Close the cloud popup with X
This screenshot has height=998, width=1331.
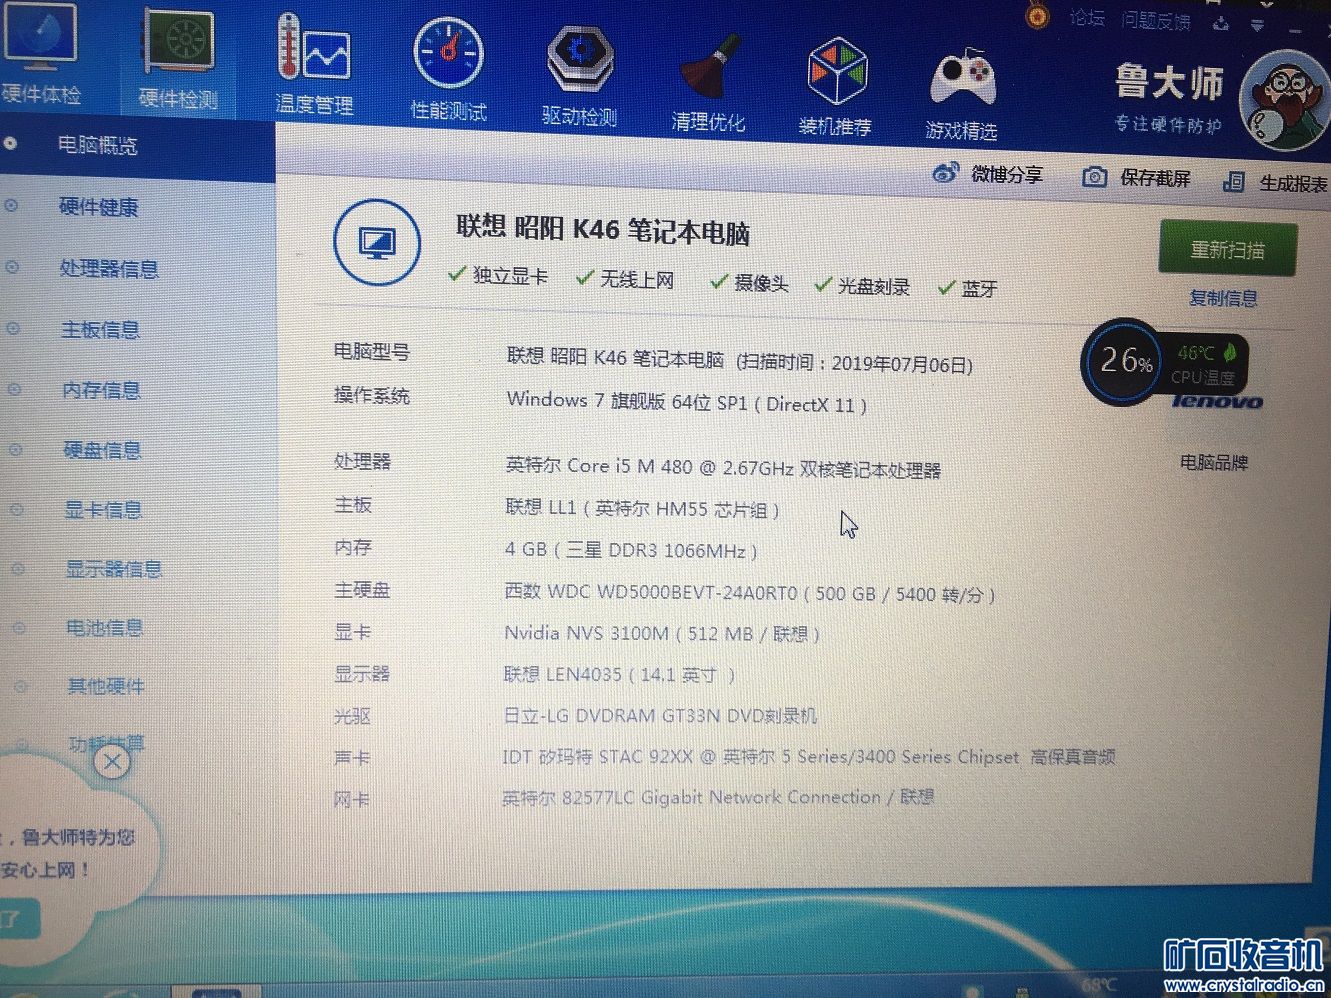point(112,763)
